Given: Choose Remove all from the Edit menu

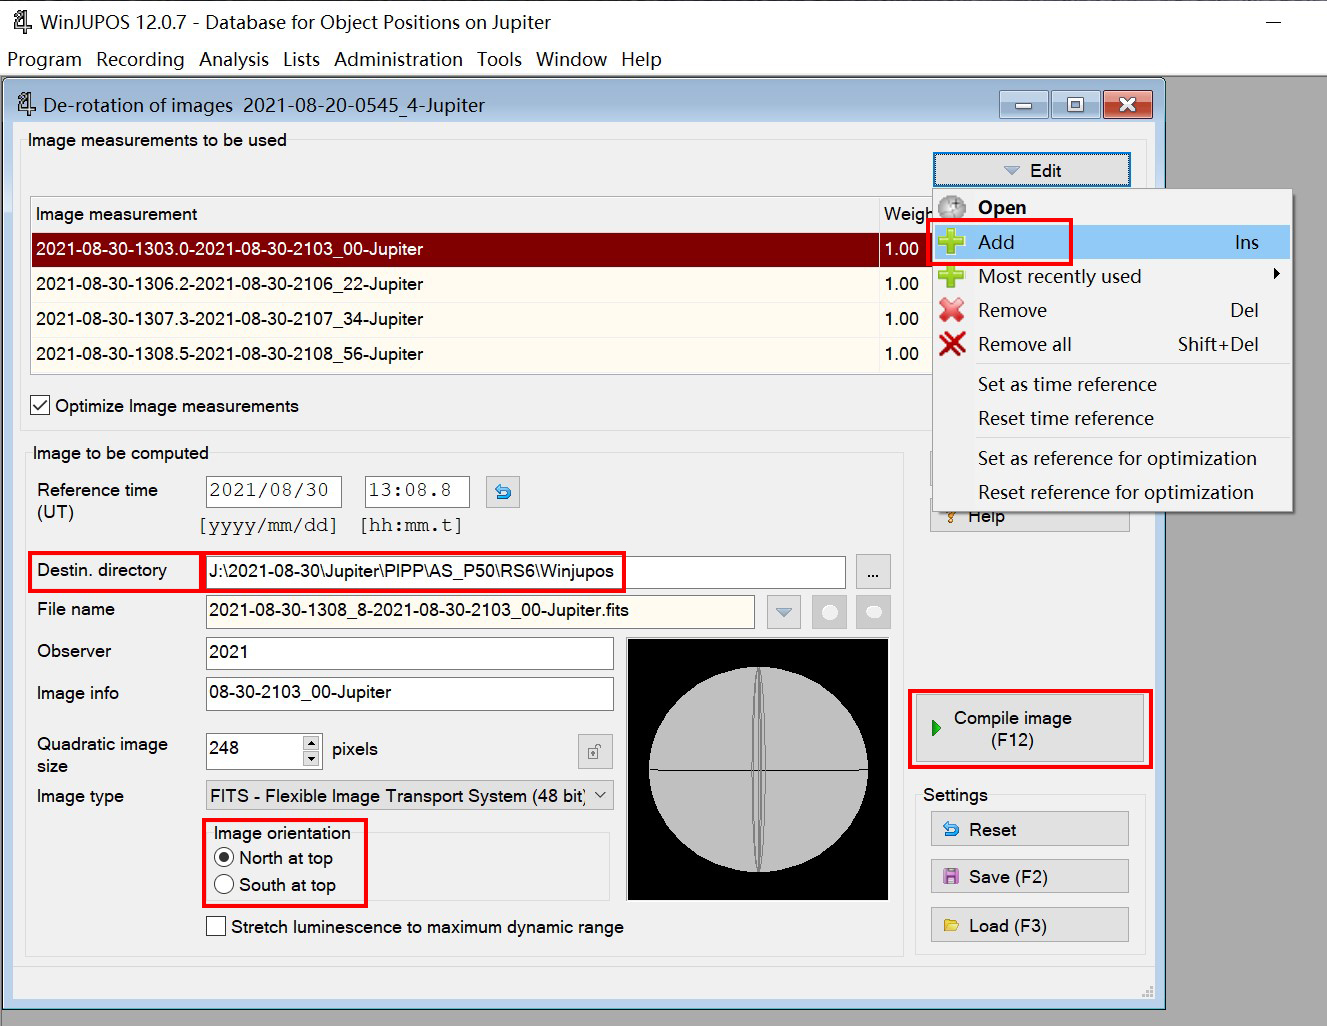Looking at the screenshot, I should (1112, 344).
